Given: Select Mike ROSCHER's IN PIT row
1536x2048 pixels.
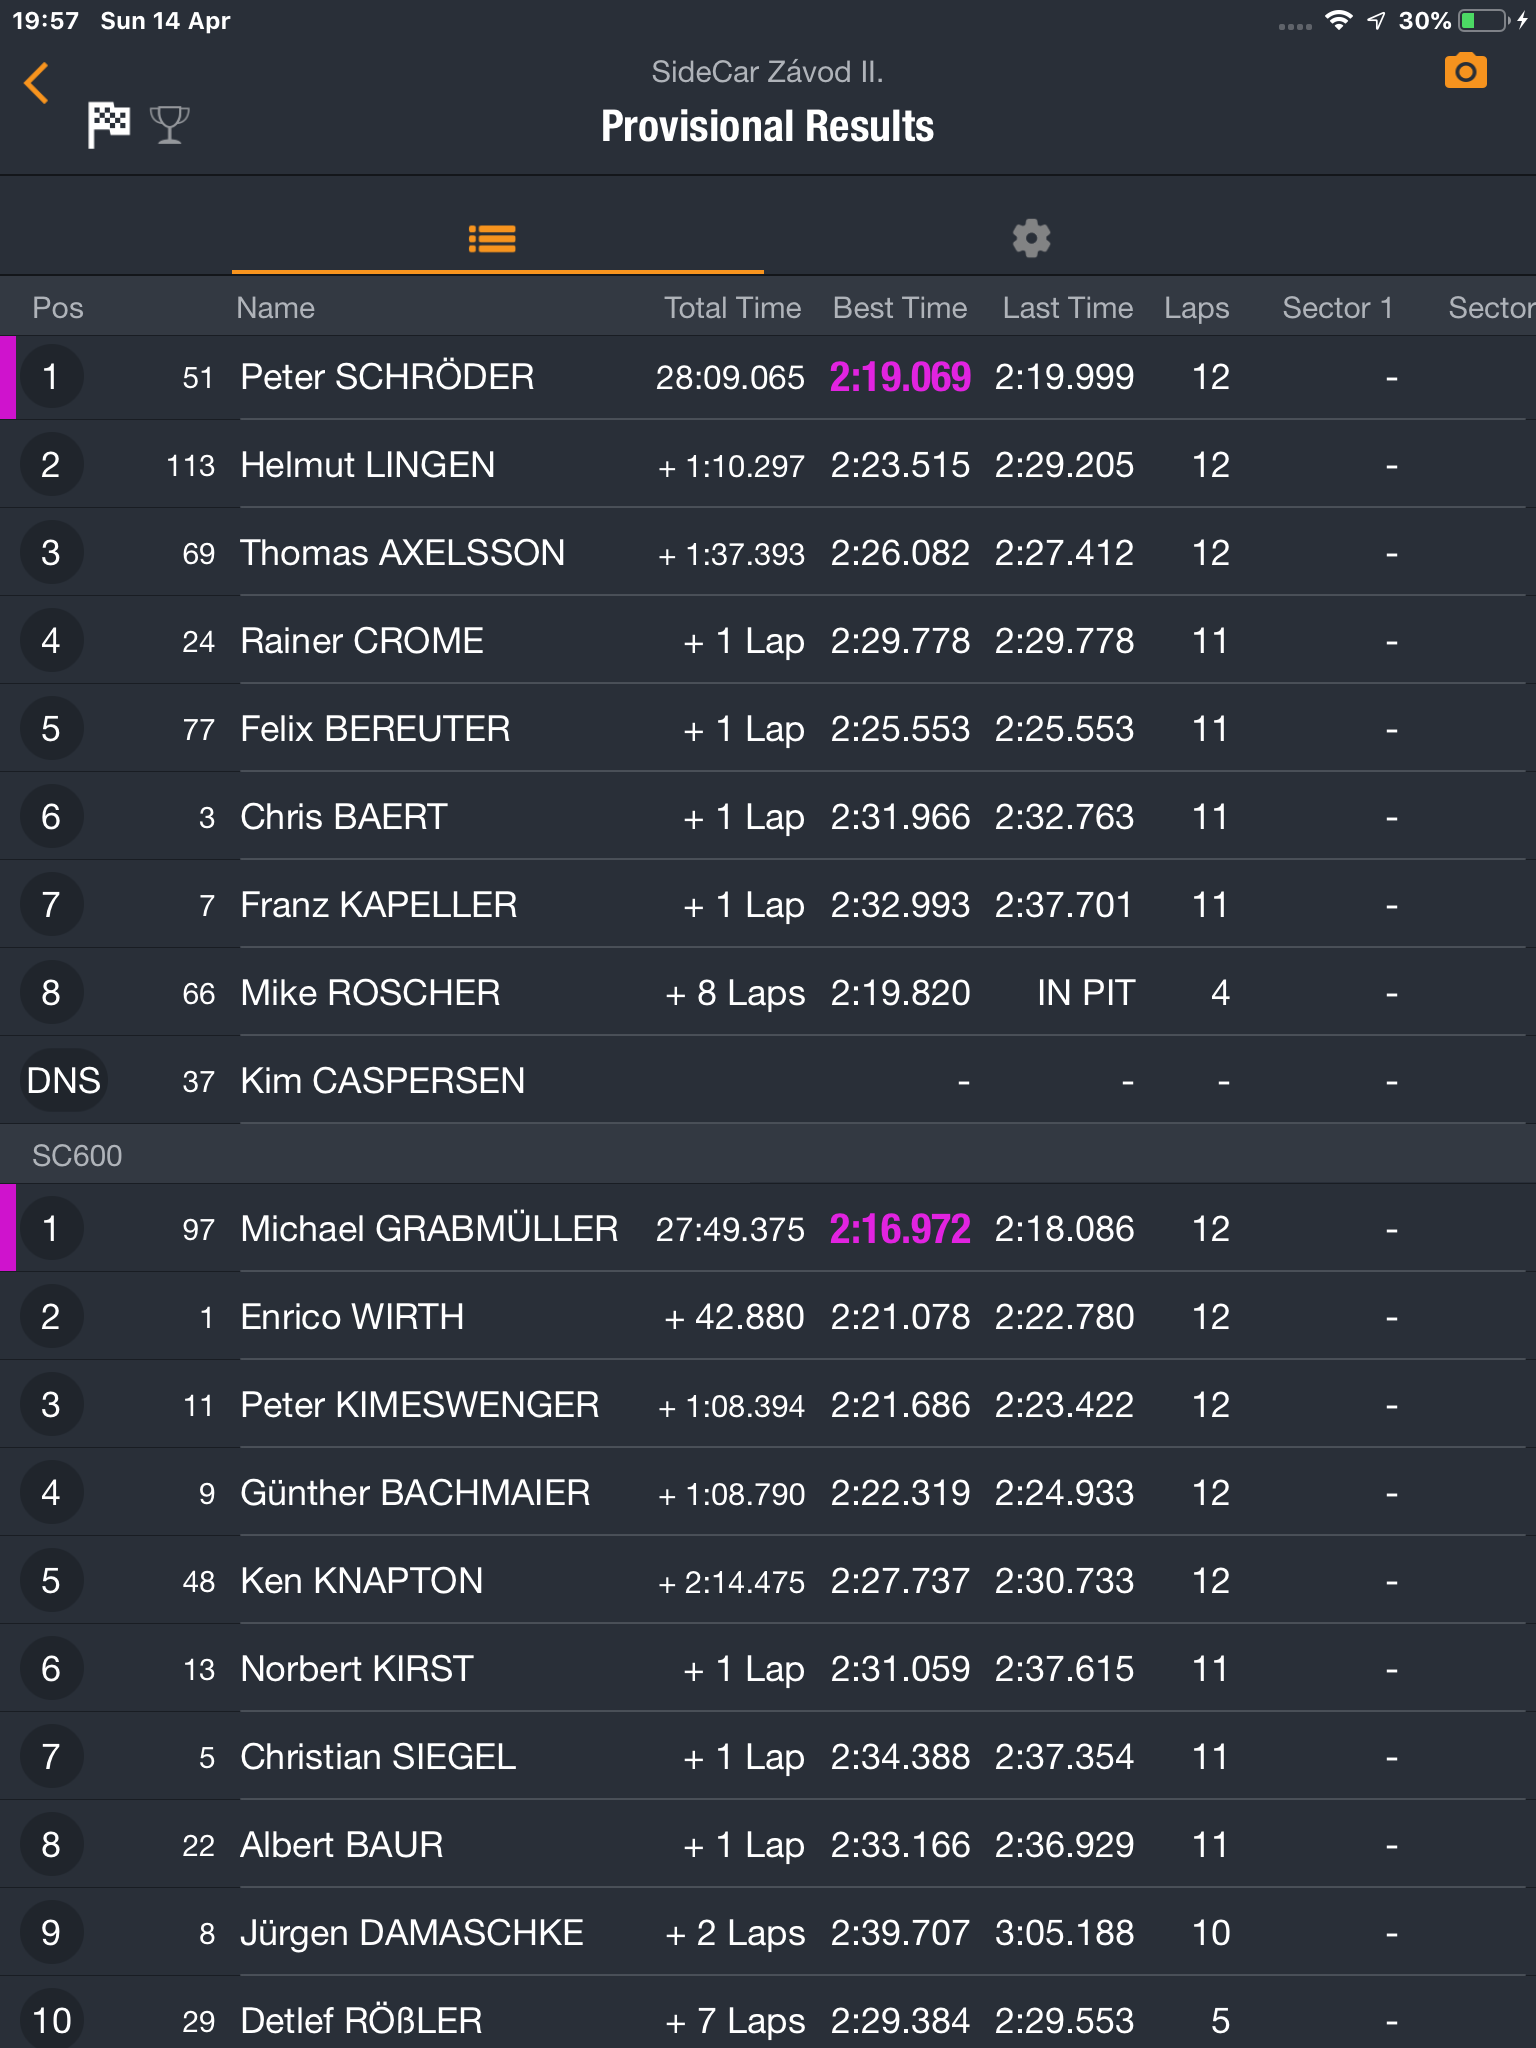Looking at the screenshot, I should point(768,992).
